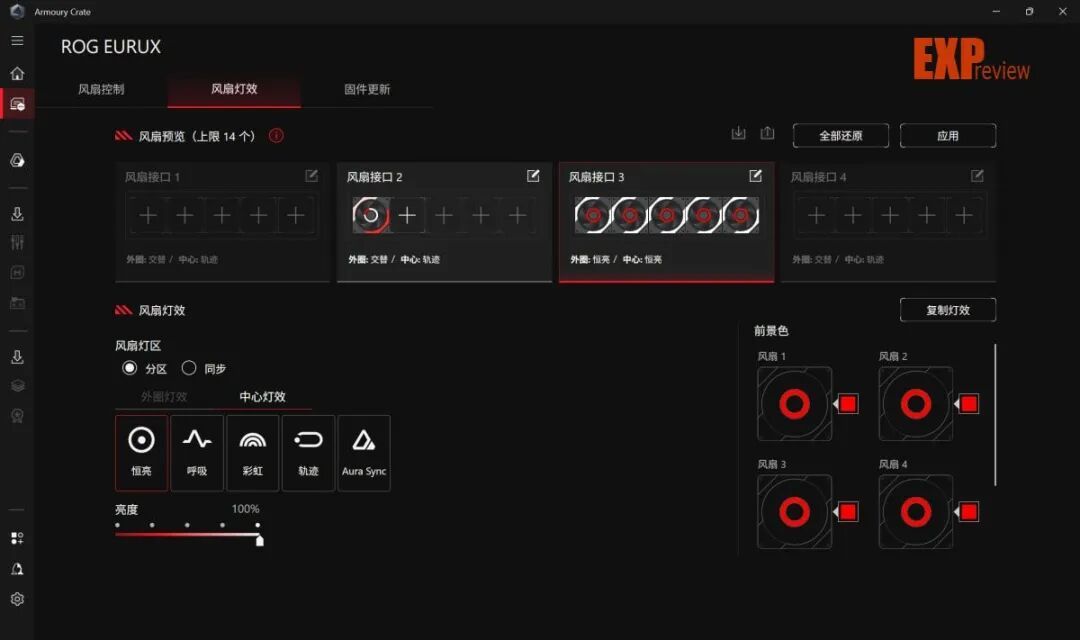Click the info icon beside 风扇预览
This screenshot has width=1080, height=640.
[276, 136]
